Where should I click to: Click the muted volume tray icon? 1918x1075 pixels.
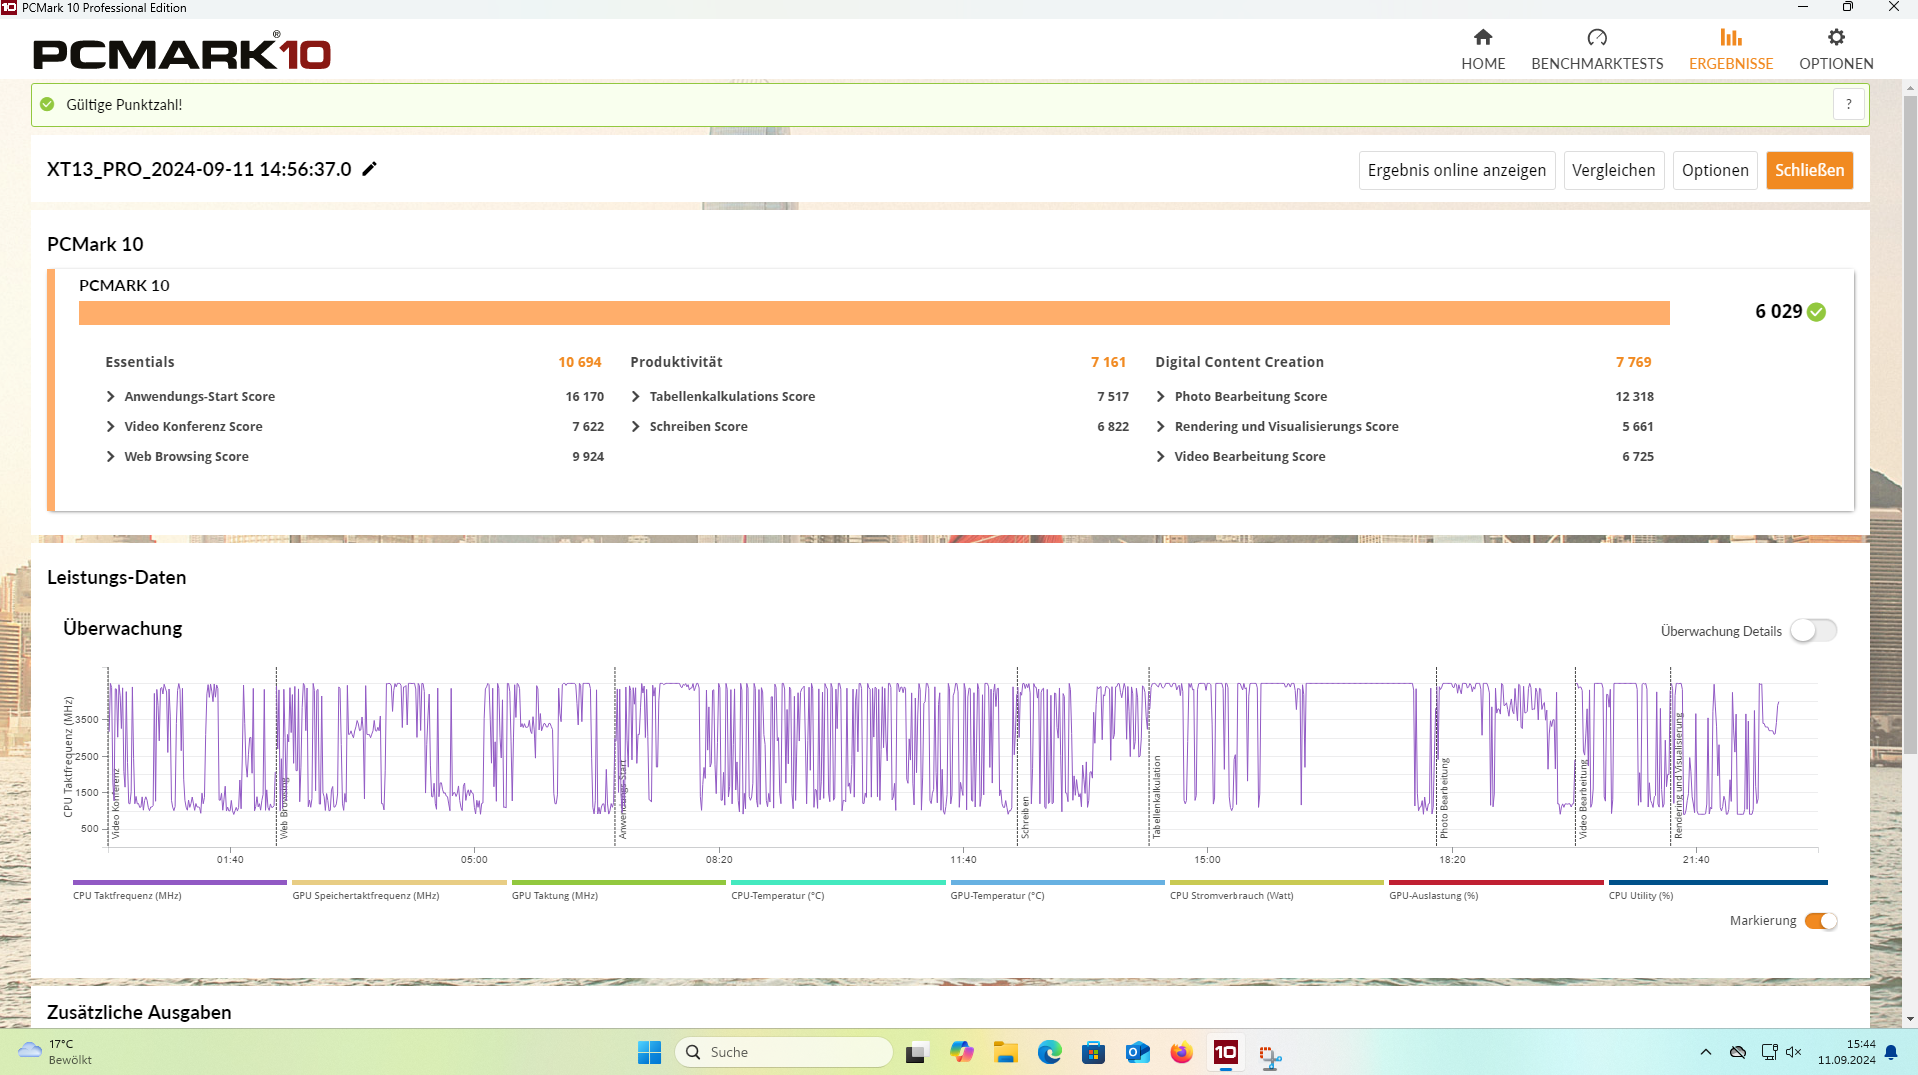pyautogui.click(x=1793, y=1052)
